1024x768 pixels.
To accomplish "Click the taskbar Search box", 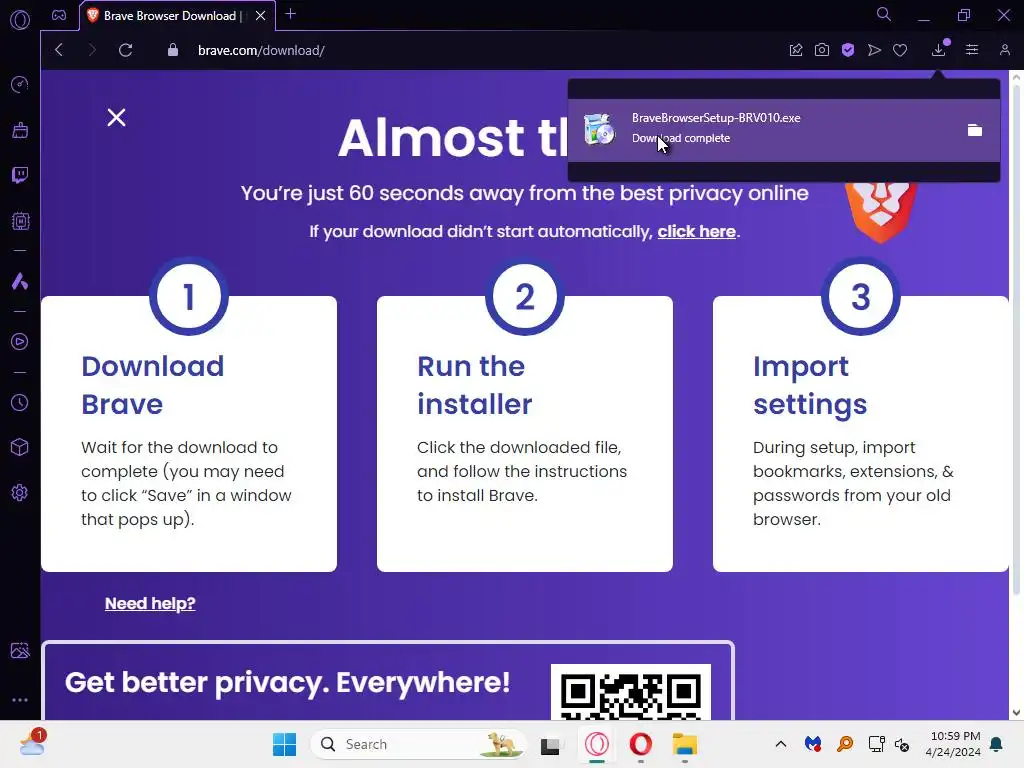I will 418,744.
